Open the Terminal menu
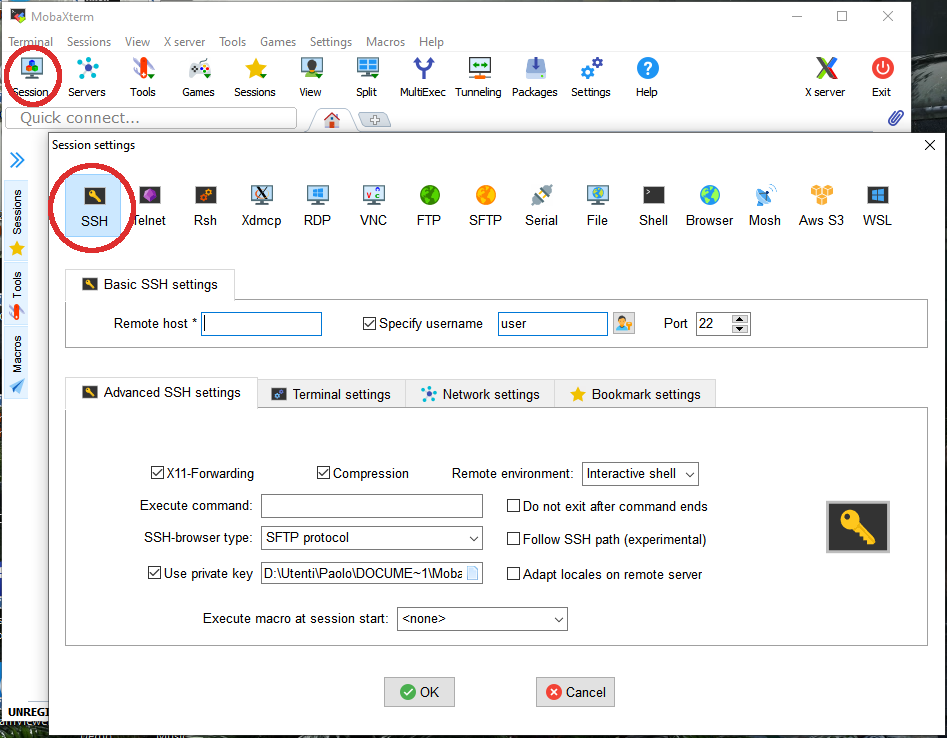 (x=31, y=42)
